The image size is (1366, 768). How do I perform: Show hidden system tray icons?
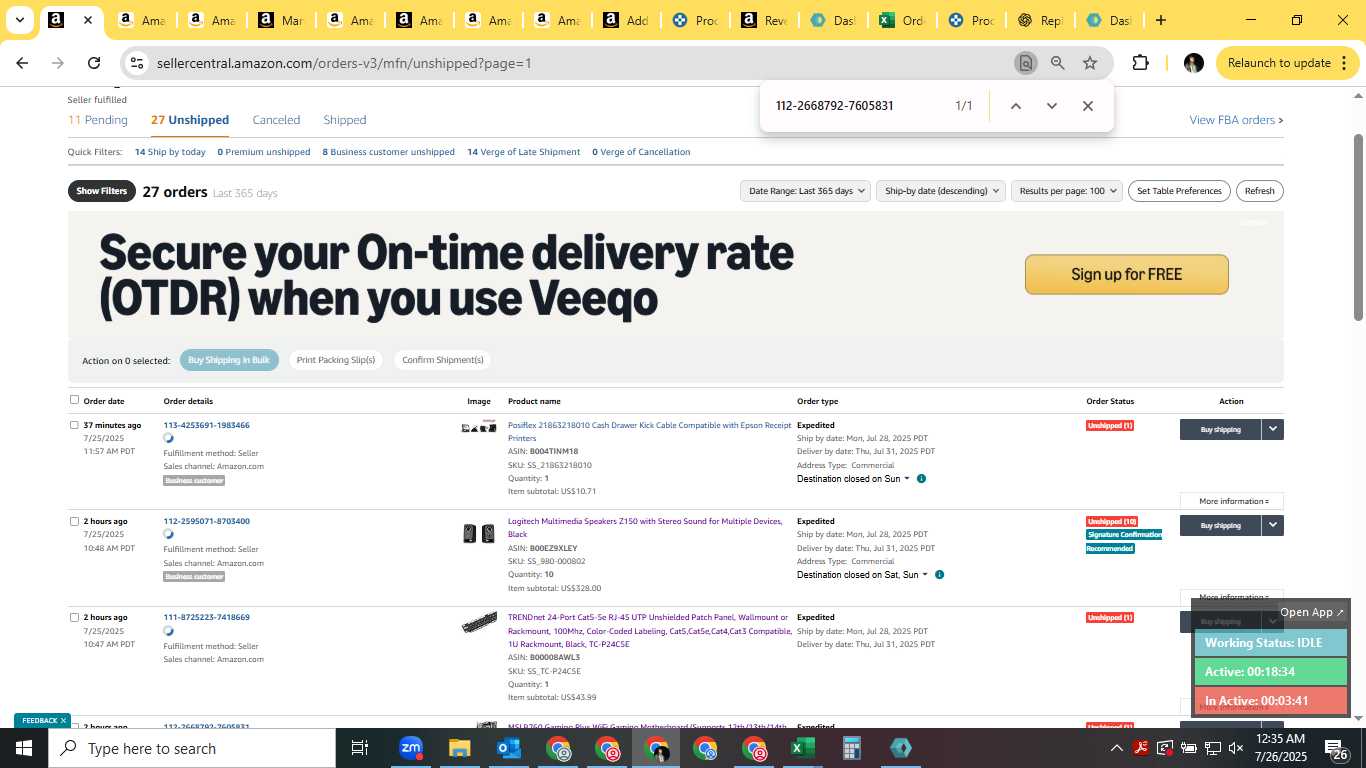click(1116, 748)
